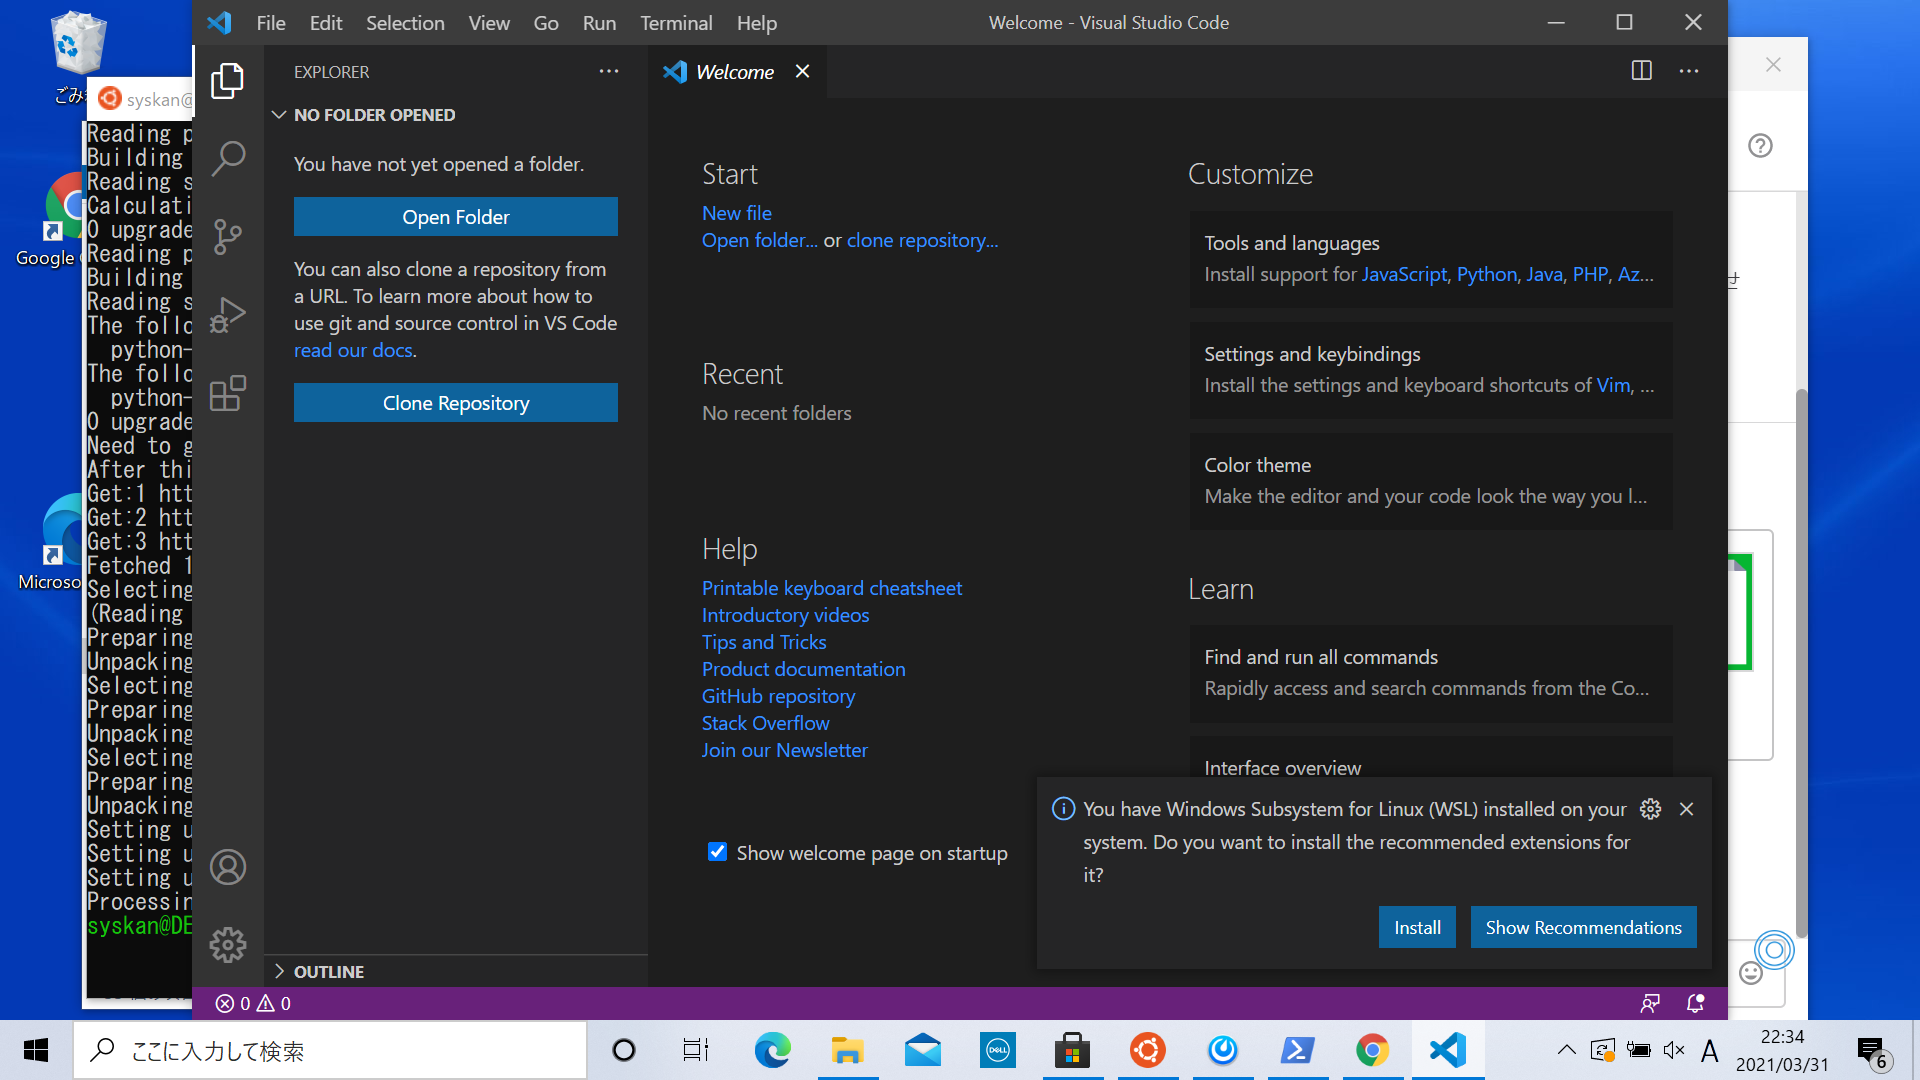Click the Open Folder button

[456, 216]
